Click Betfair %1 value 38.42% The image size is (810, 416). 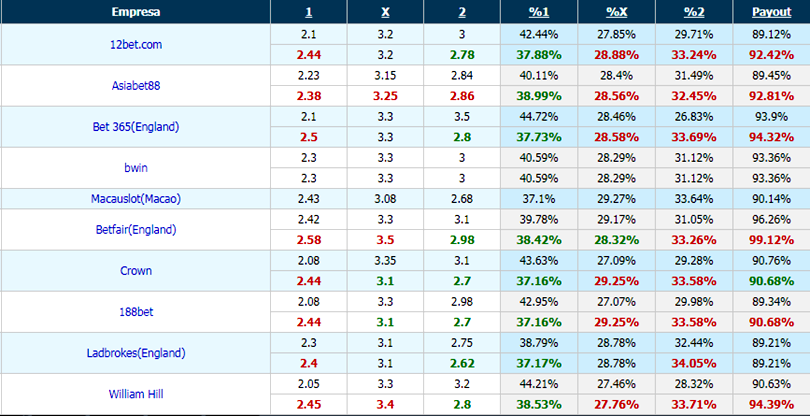(x=539, y=240)
